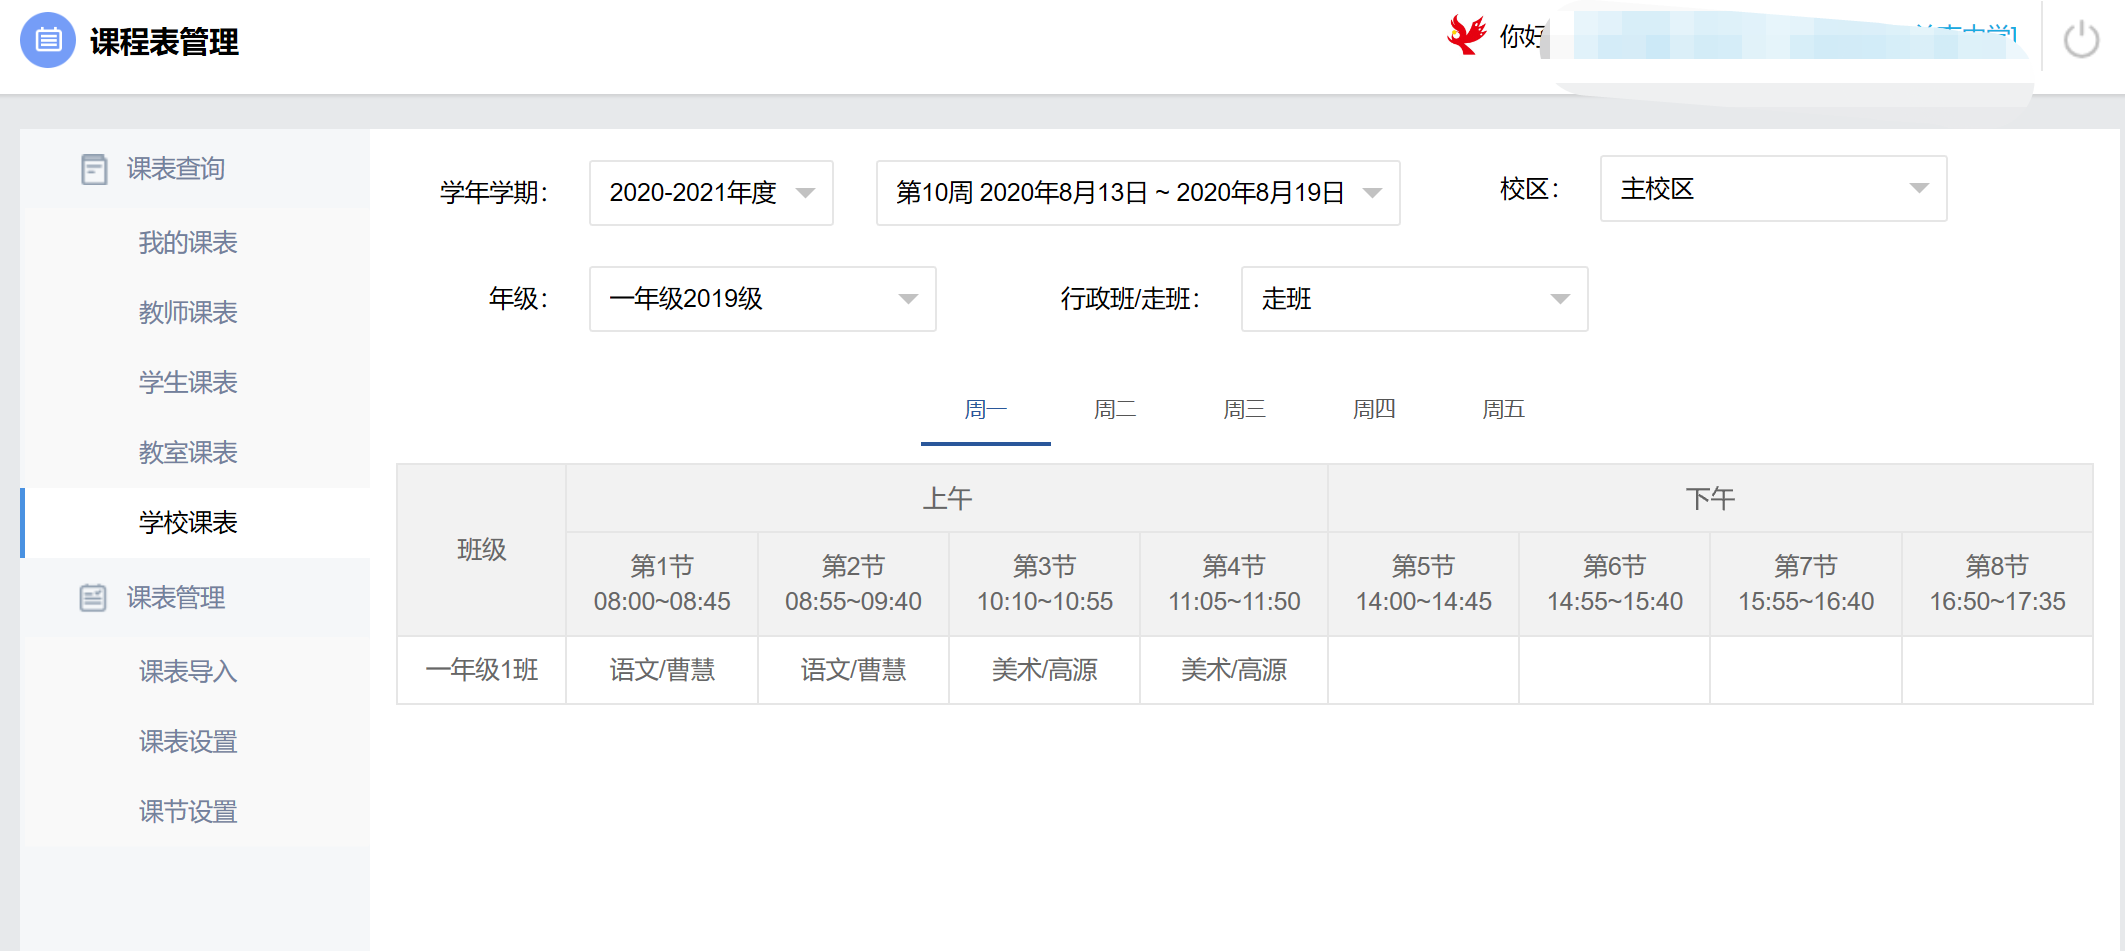Viewport: 2125px width, 951px height.
Task: Switch to the 周二 tab
Action: (x=1114, y=409)
